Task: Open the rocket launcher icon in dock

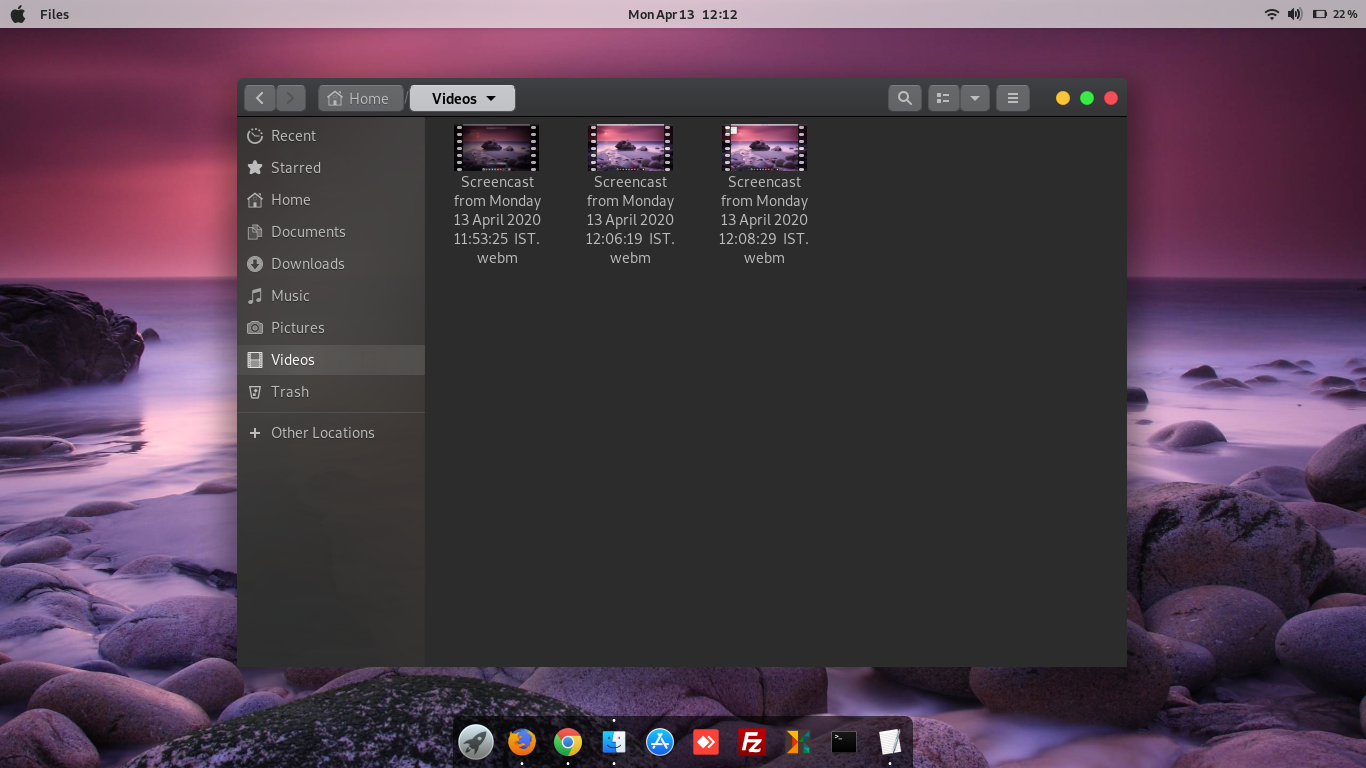Action: (x=475, y=742)
